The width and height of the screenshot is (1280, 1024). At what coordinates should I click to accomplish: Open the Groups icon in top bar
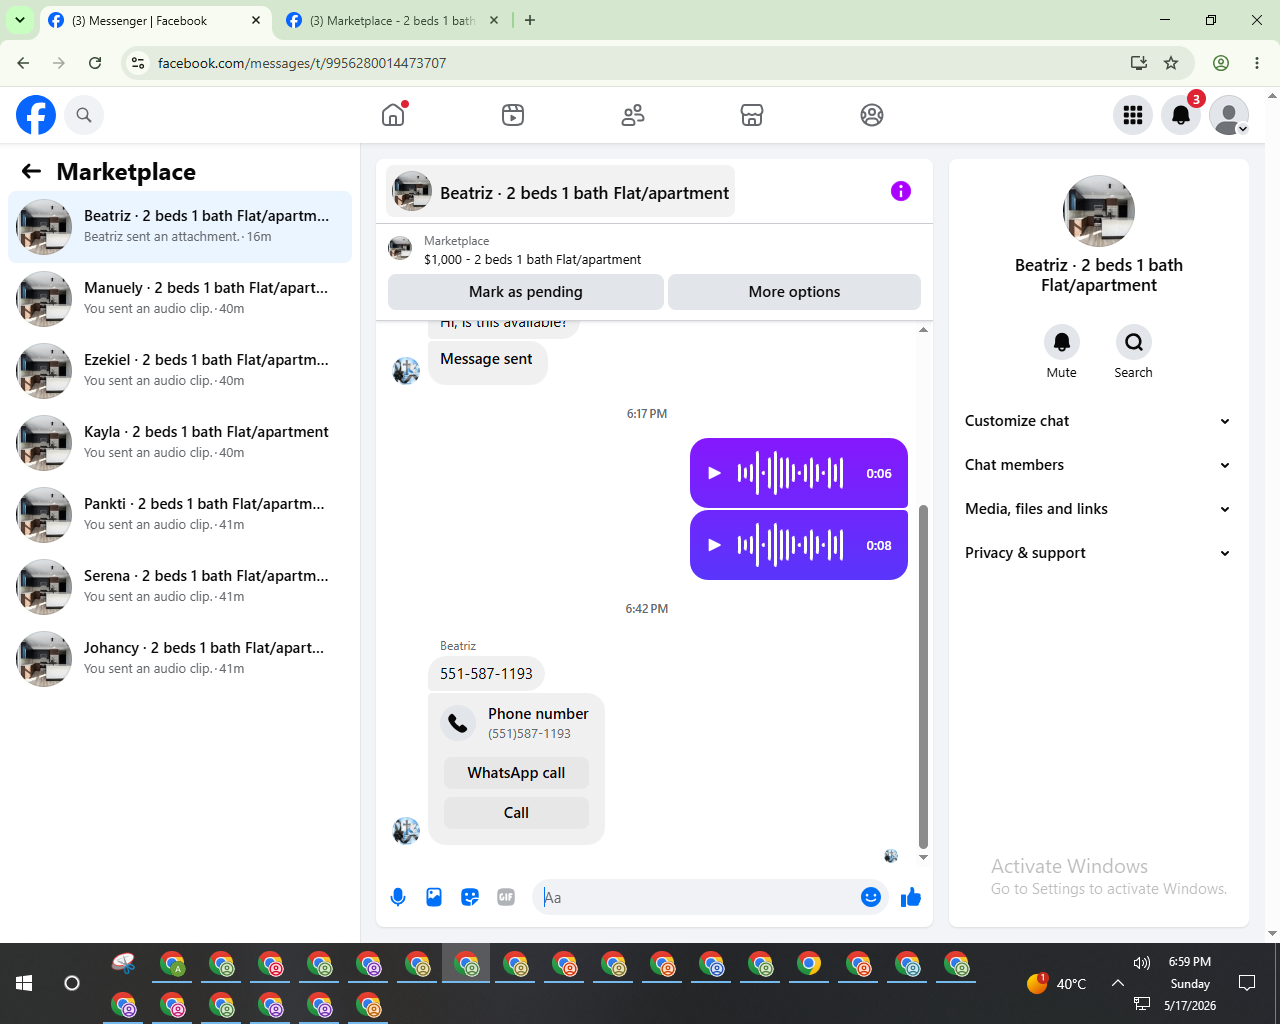pos(872,115)
